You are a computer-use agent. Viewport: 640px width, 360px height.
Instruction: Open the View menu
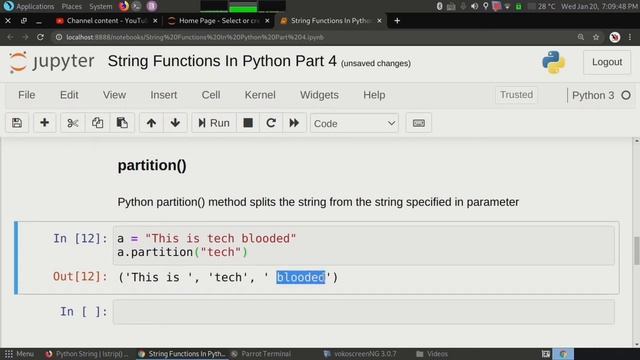pos(114,95)
